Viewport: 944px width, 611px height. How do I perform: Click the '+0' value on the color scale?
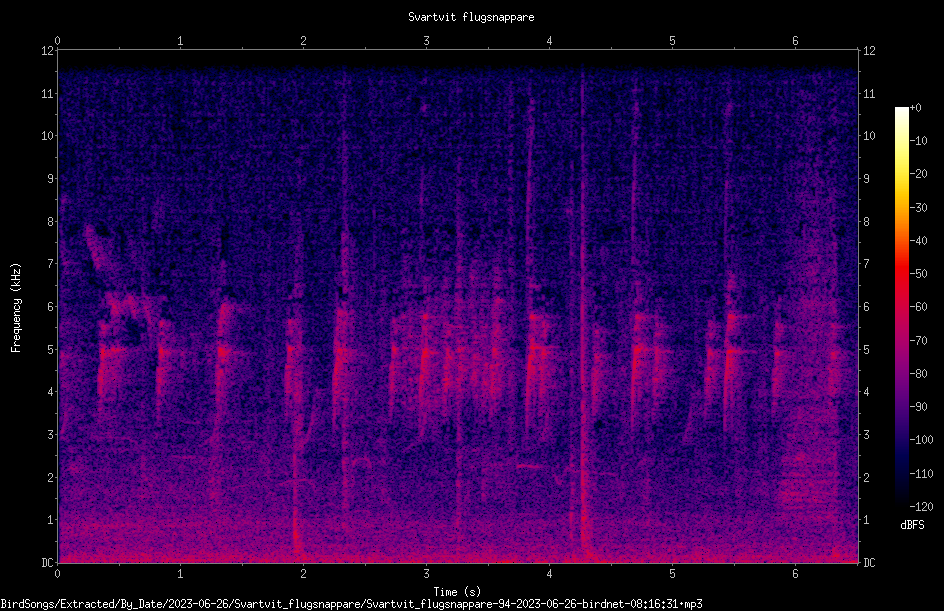(x=915, y=108)
